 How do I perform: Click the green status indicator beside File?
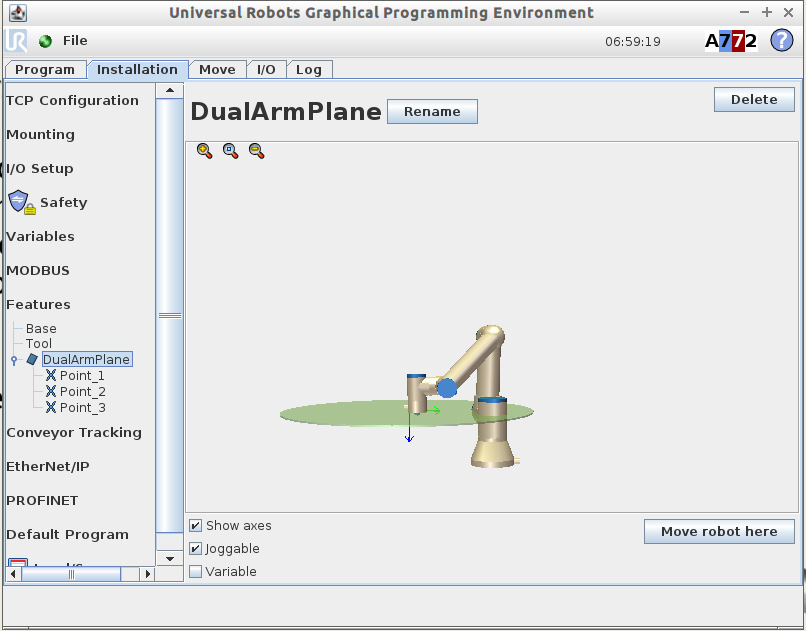point(45,41)
